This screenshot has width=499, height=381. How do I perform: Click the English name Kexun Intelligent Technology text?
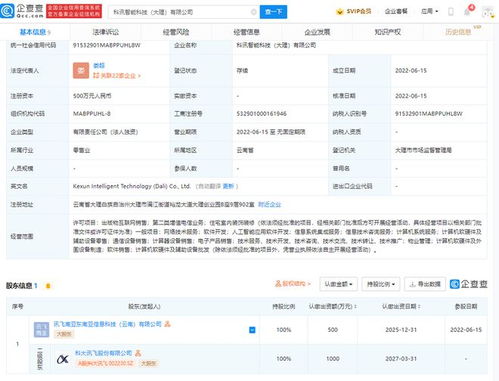pos(132,186)
